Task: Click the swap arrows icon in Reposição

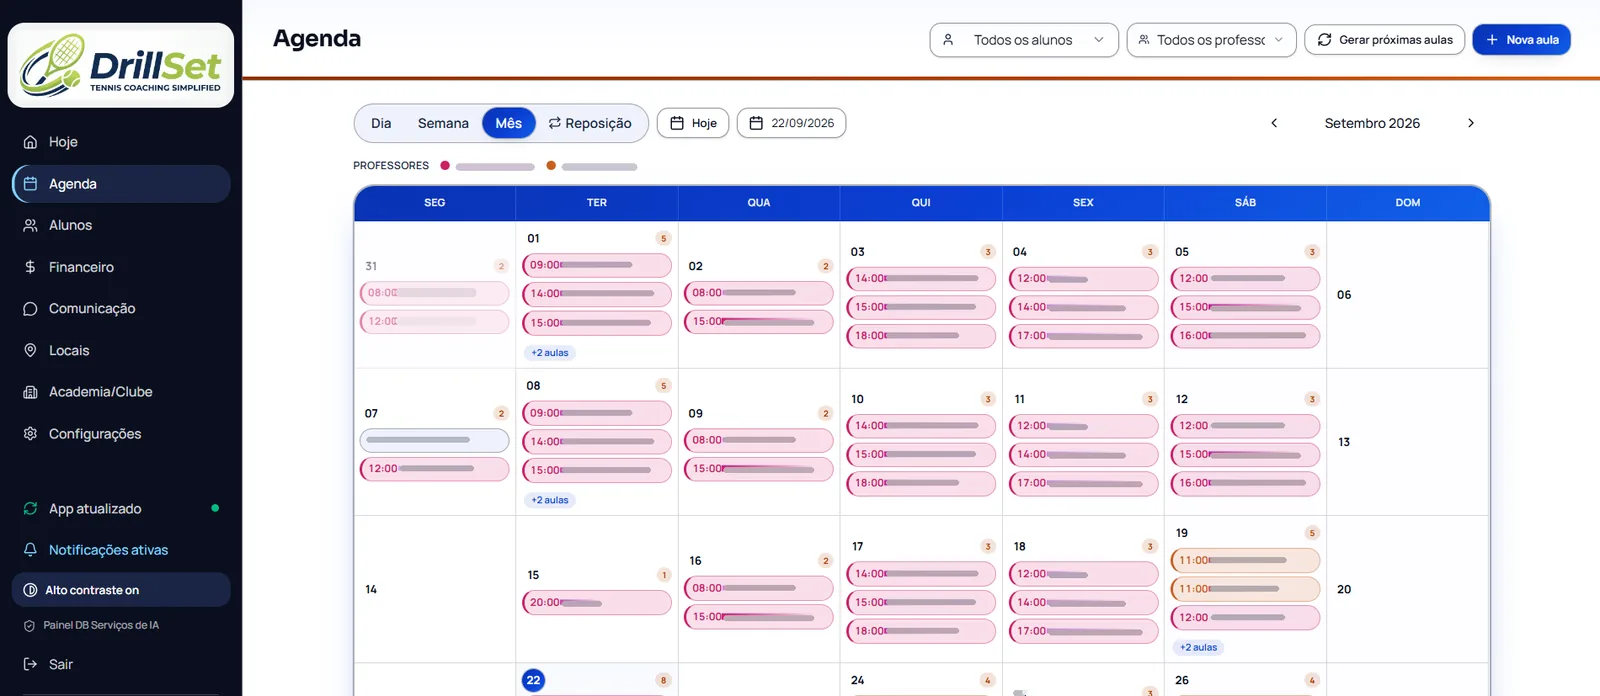Action: 554,123
